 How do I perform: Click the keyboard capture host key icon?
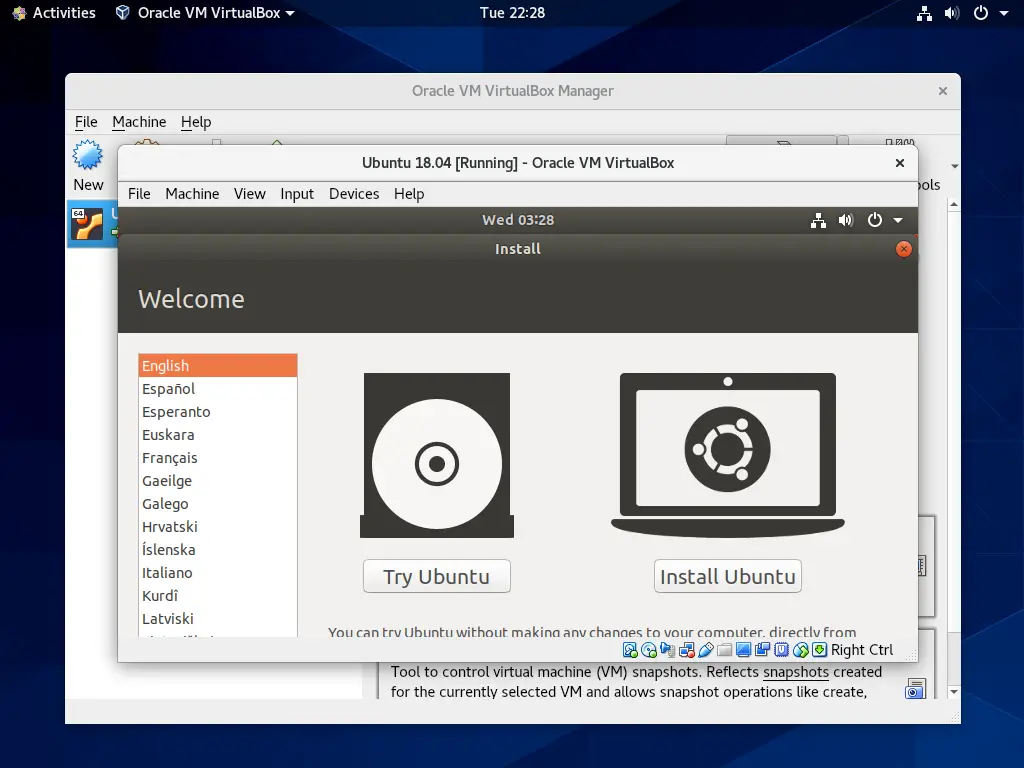819,650
